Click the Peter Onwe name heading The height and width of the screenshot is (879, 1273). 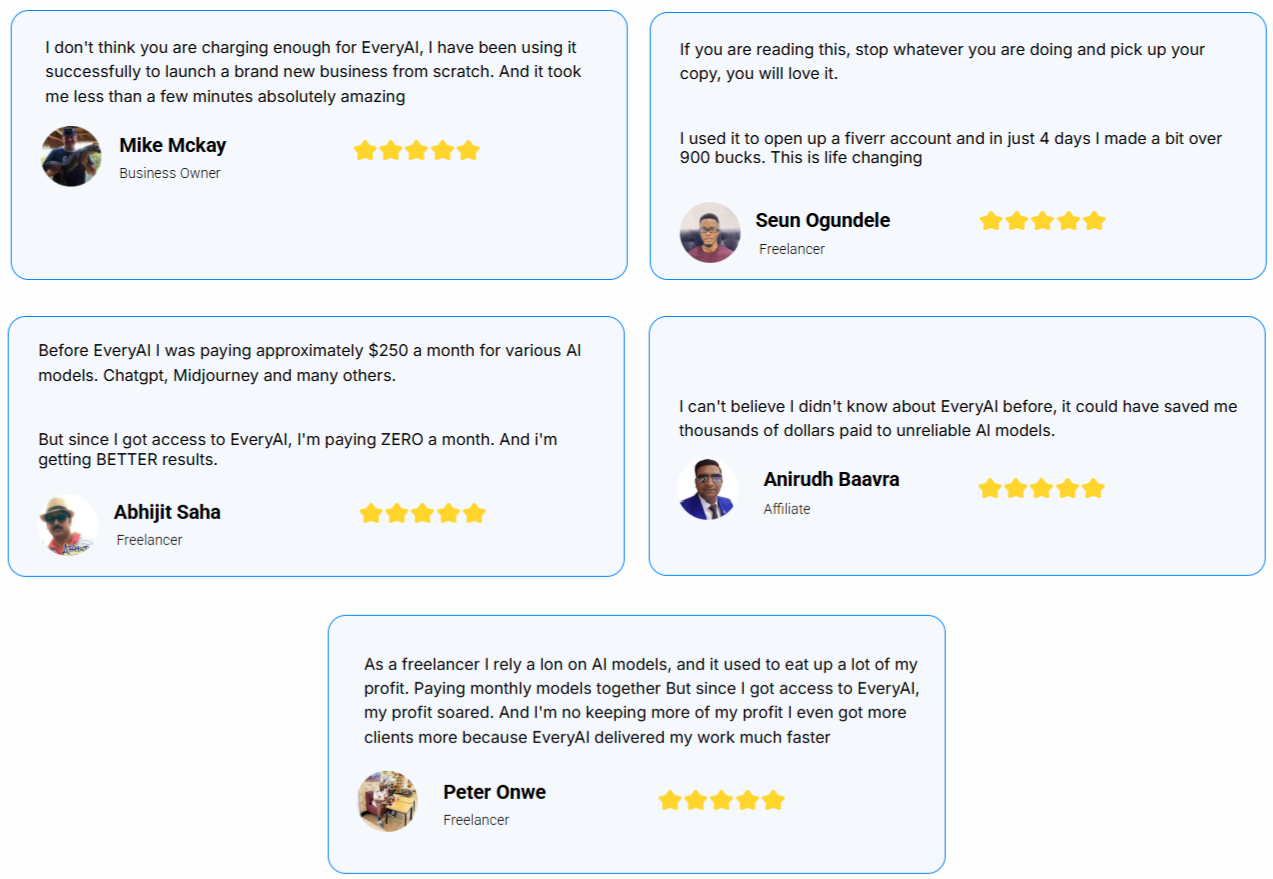[495, 792]
